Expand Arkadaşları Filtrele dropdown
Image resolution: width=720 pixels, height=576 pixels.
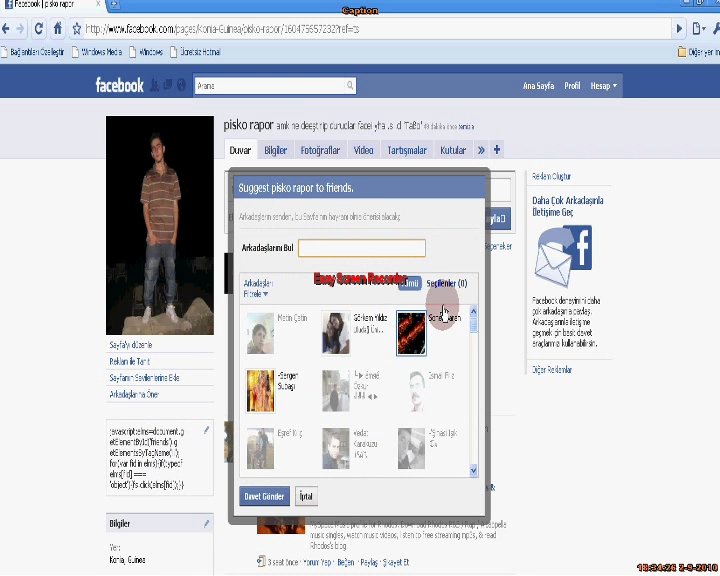[x=257, y=288]
